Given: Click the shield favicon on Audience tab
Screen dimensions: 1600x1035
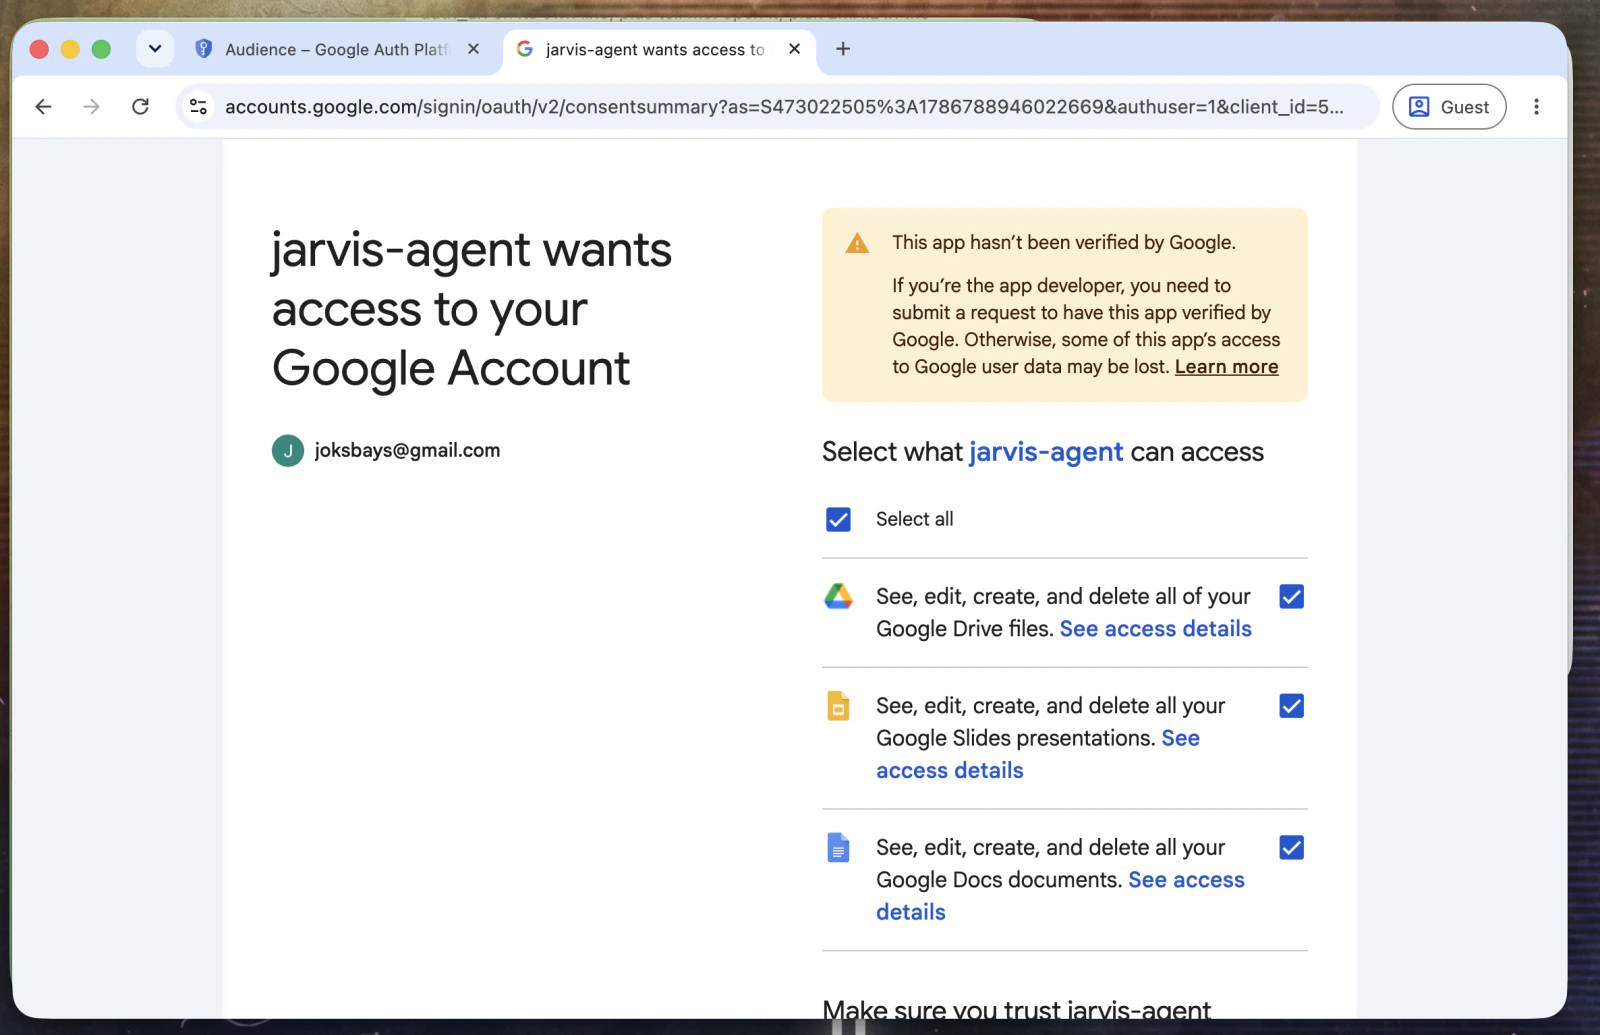Looking at the screenshot, I should coord(203,49).
